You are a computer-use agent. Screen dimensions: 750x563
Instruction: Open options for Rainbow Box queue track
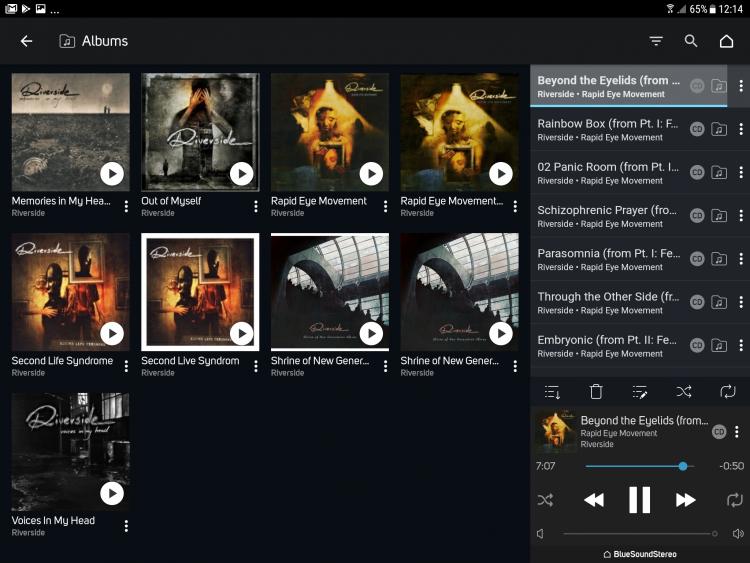[741, 129]
